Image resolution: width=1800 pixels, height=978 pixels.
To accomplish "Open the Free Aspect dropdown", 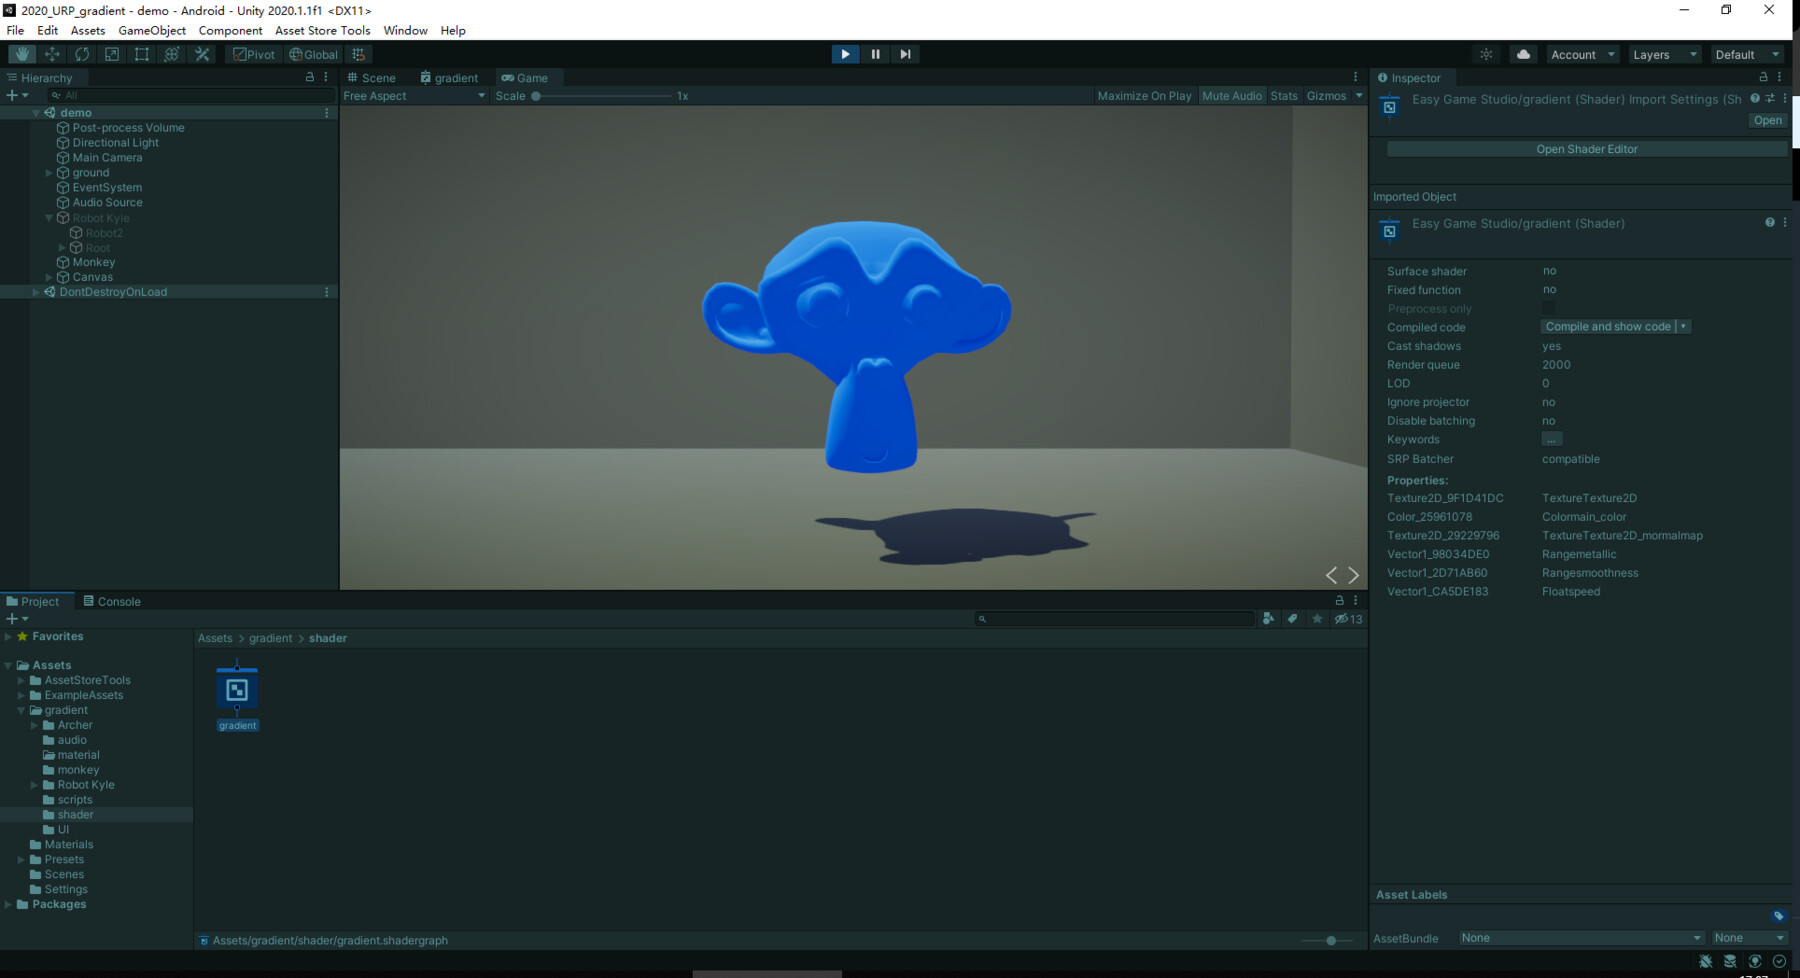I will 414,96.
